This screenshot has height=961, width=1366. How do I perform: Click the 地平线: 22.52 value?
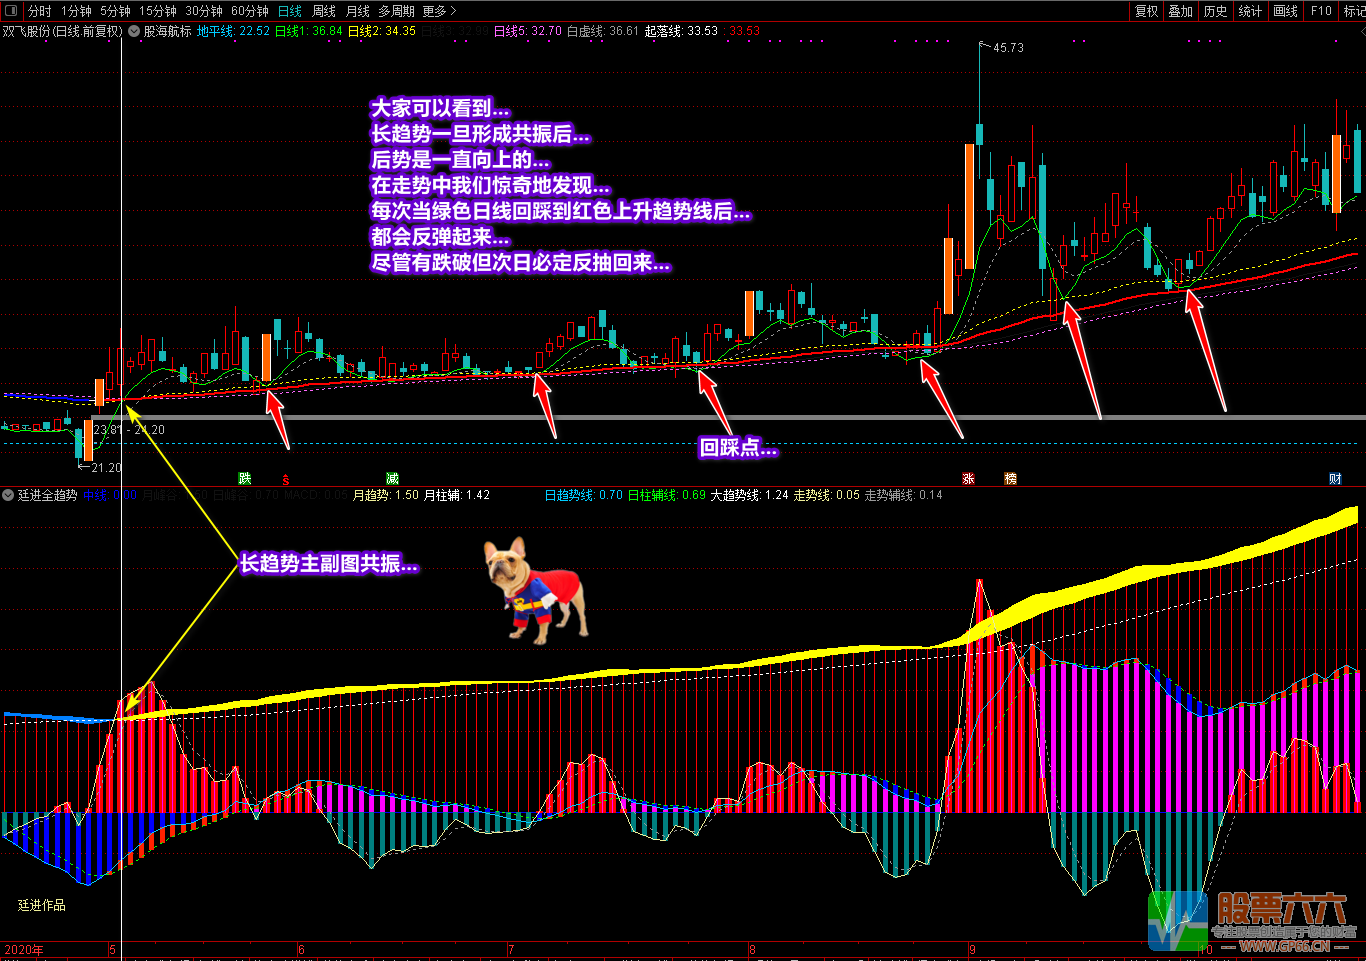(x=233, y=31)
